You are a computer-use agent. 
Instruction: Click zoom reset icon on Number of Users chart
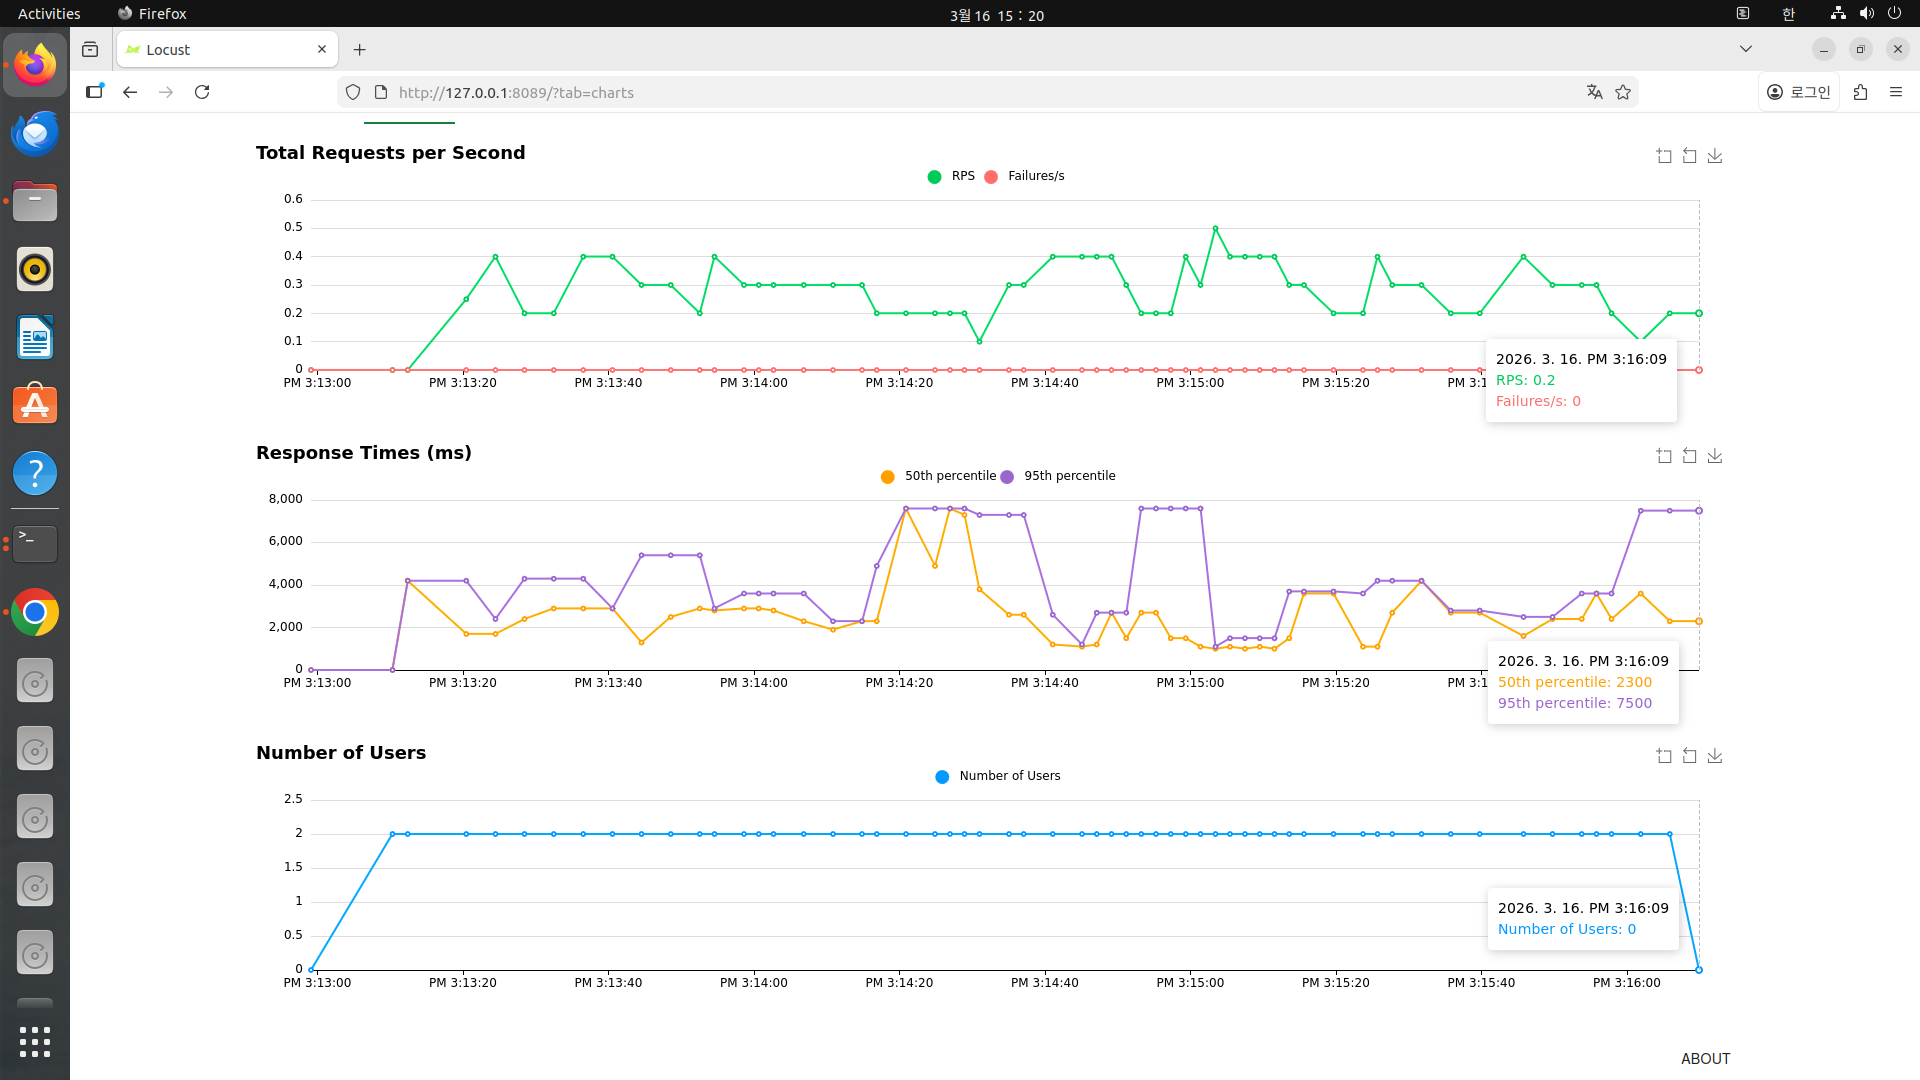click(1689, 756)
